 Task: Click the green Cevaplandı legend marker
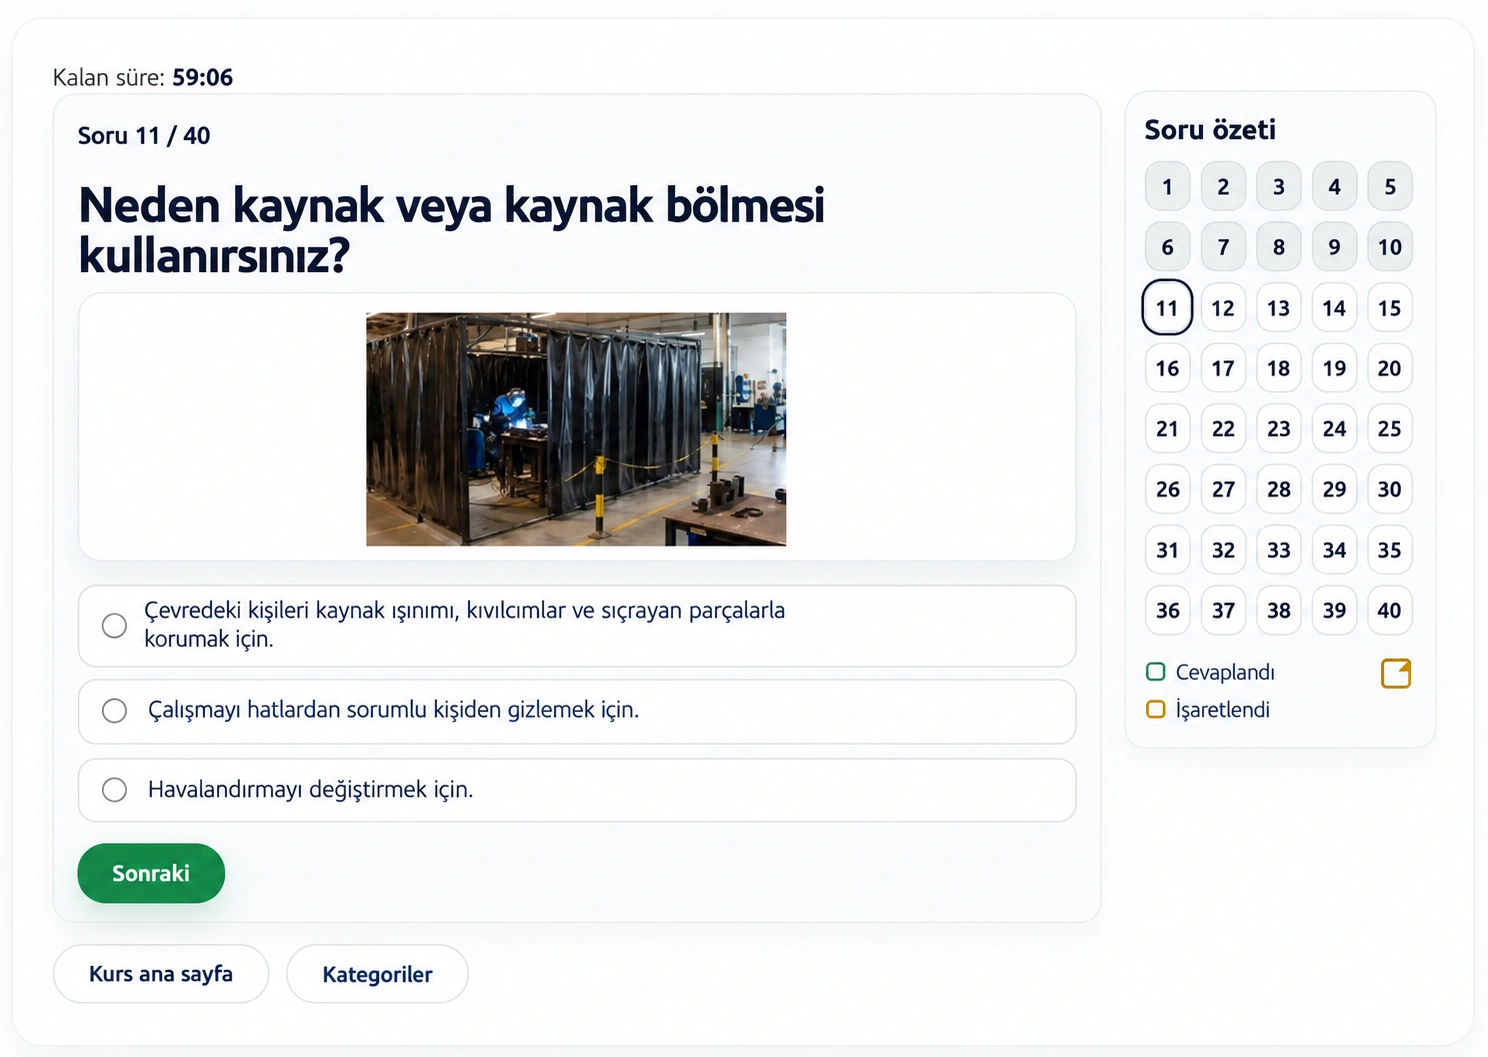tap(1156, 672)
